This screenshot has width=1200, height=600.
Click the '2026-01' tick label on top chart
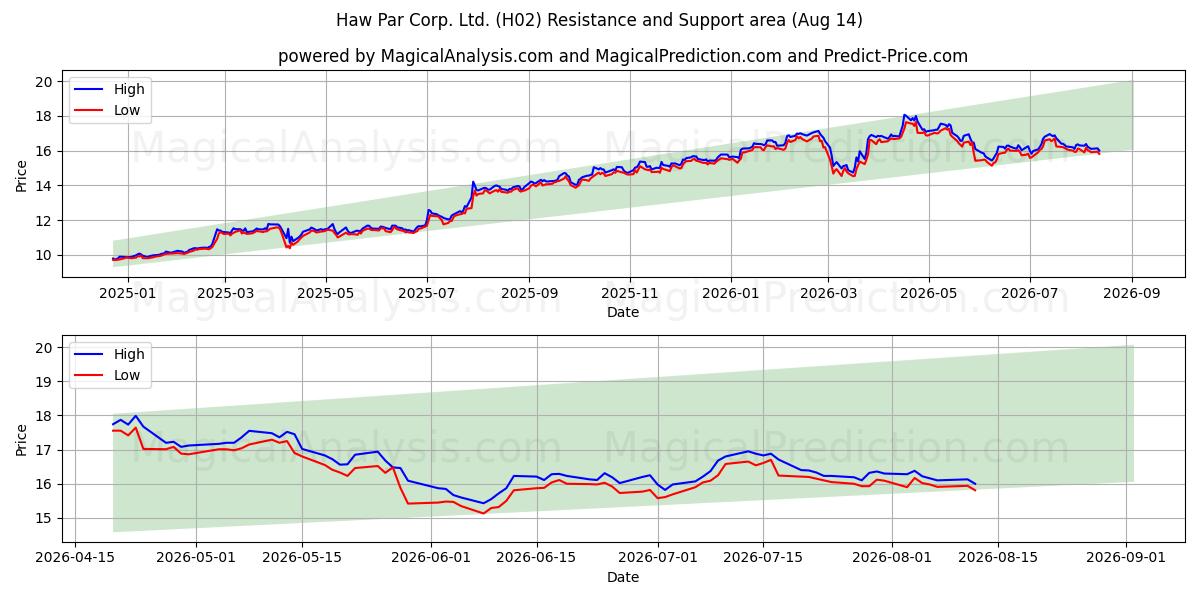731,293
